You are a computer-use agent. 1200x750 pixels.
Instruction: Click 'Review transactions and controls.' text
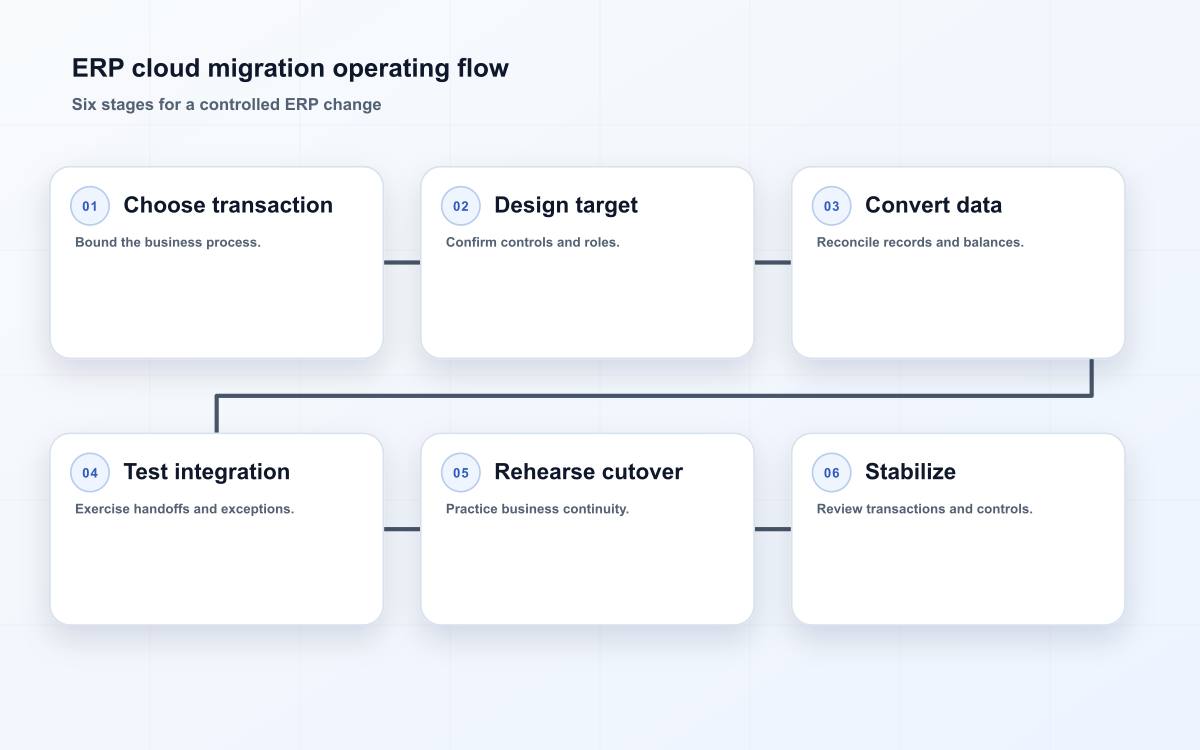925,509
